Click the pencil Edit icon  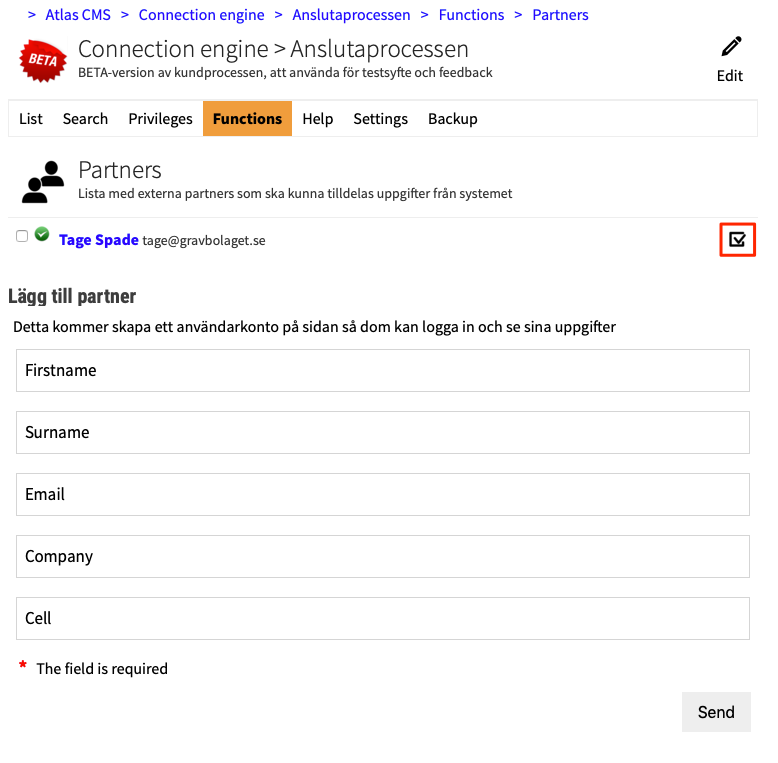click(x=731, y=47)
